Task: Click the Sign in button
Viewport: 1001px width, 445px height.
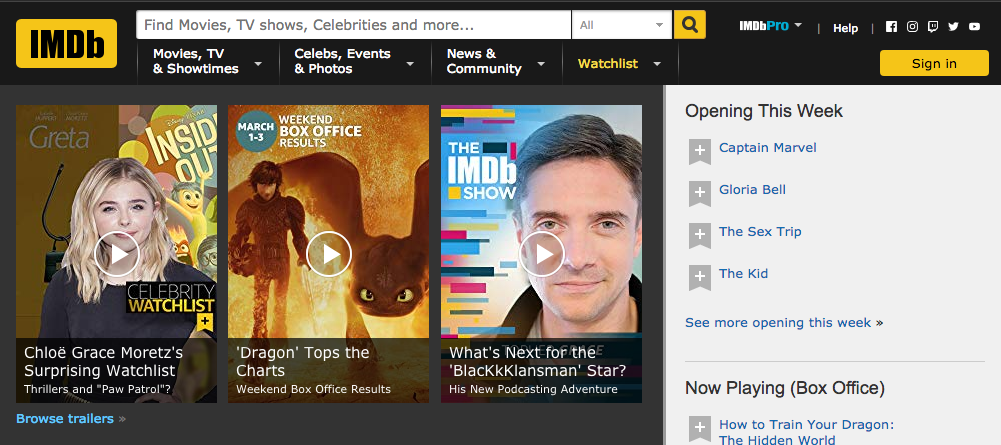Action: click(x=934, y=63)
